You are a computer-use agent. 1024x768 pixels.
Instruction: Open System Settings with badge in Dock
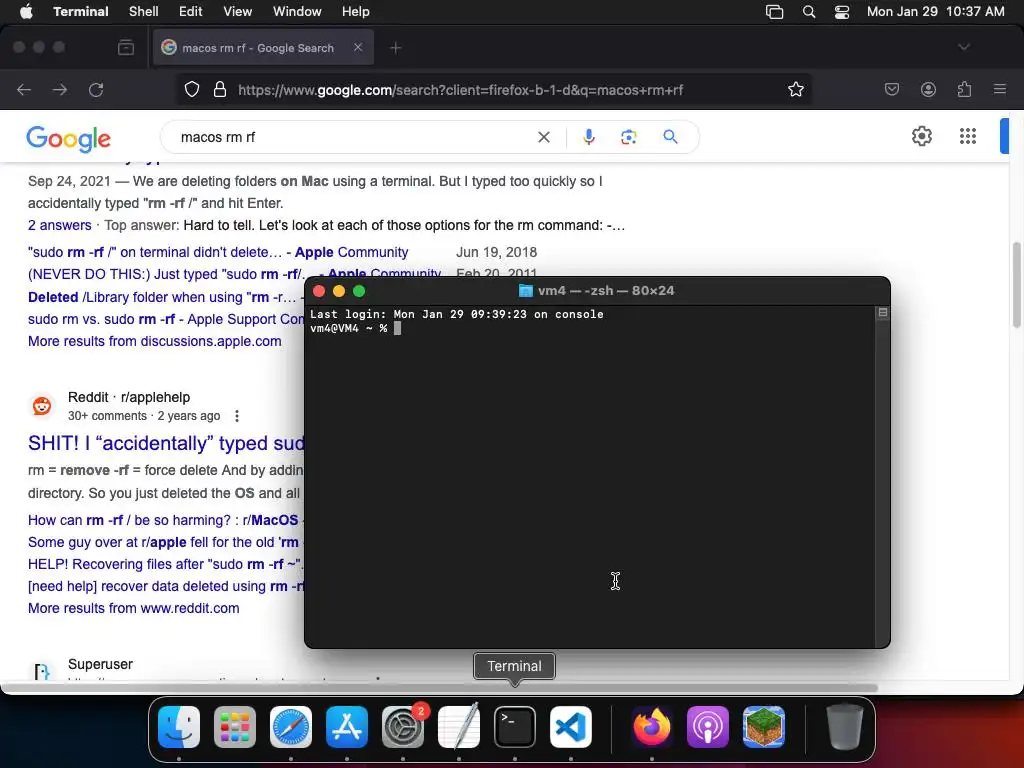click(x=403, y=727)
